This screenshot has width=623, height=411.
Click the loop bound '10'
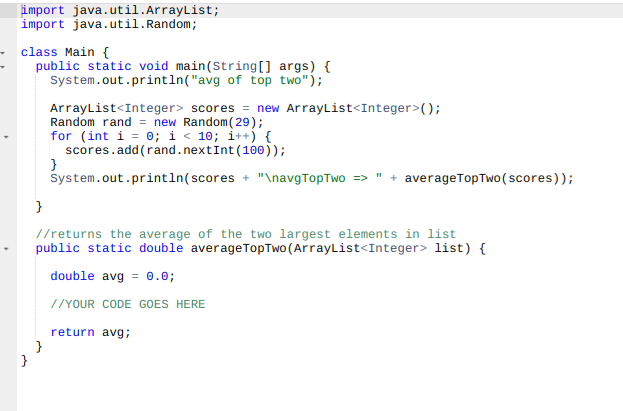coord(205,136)
